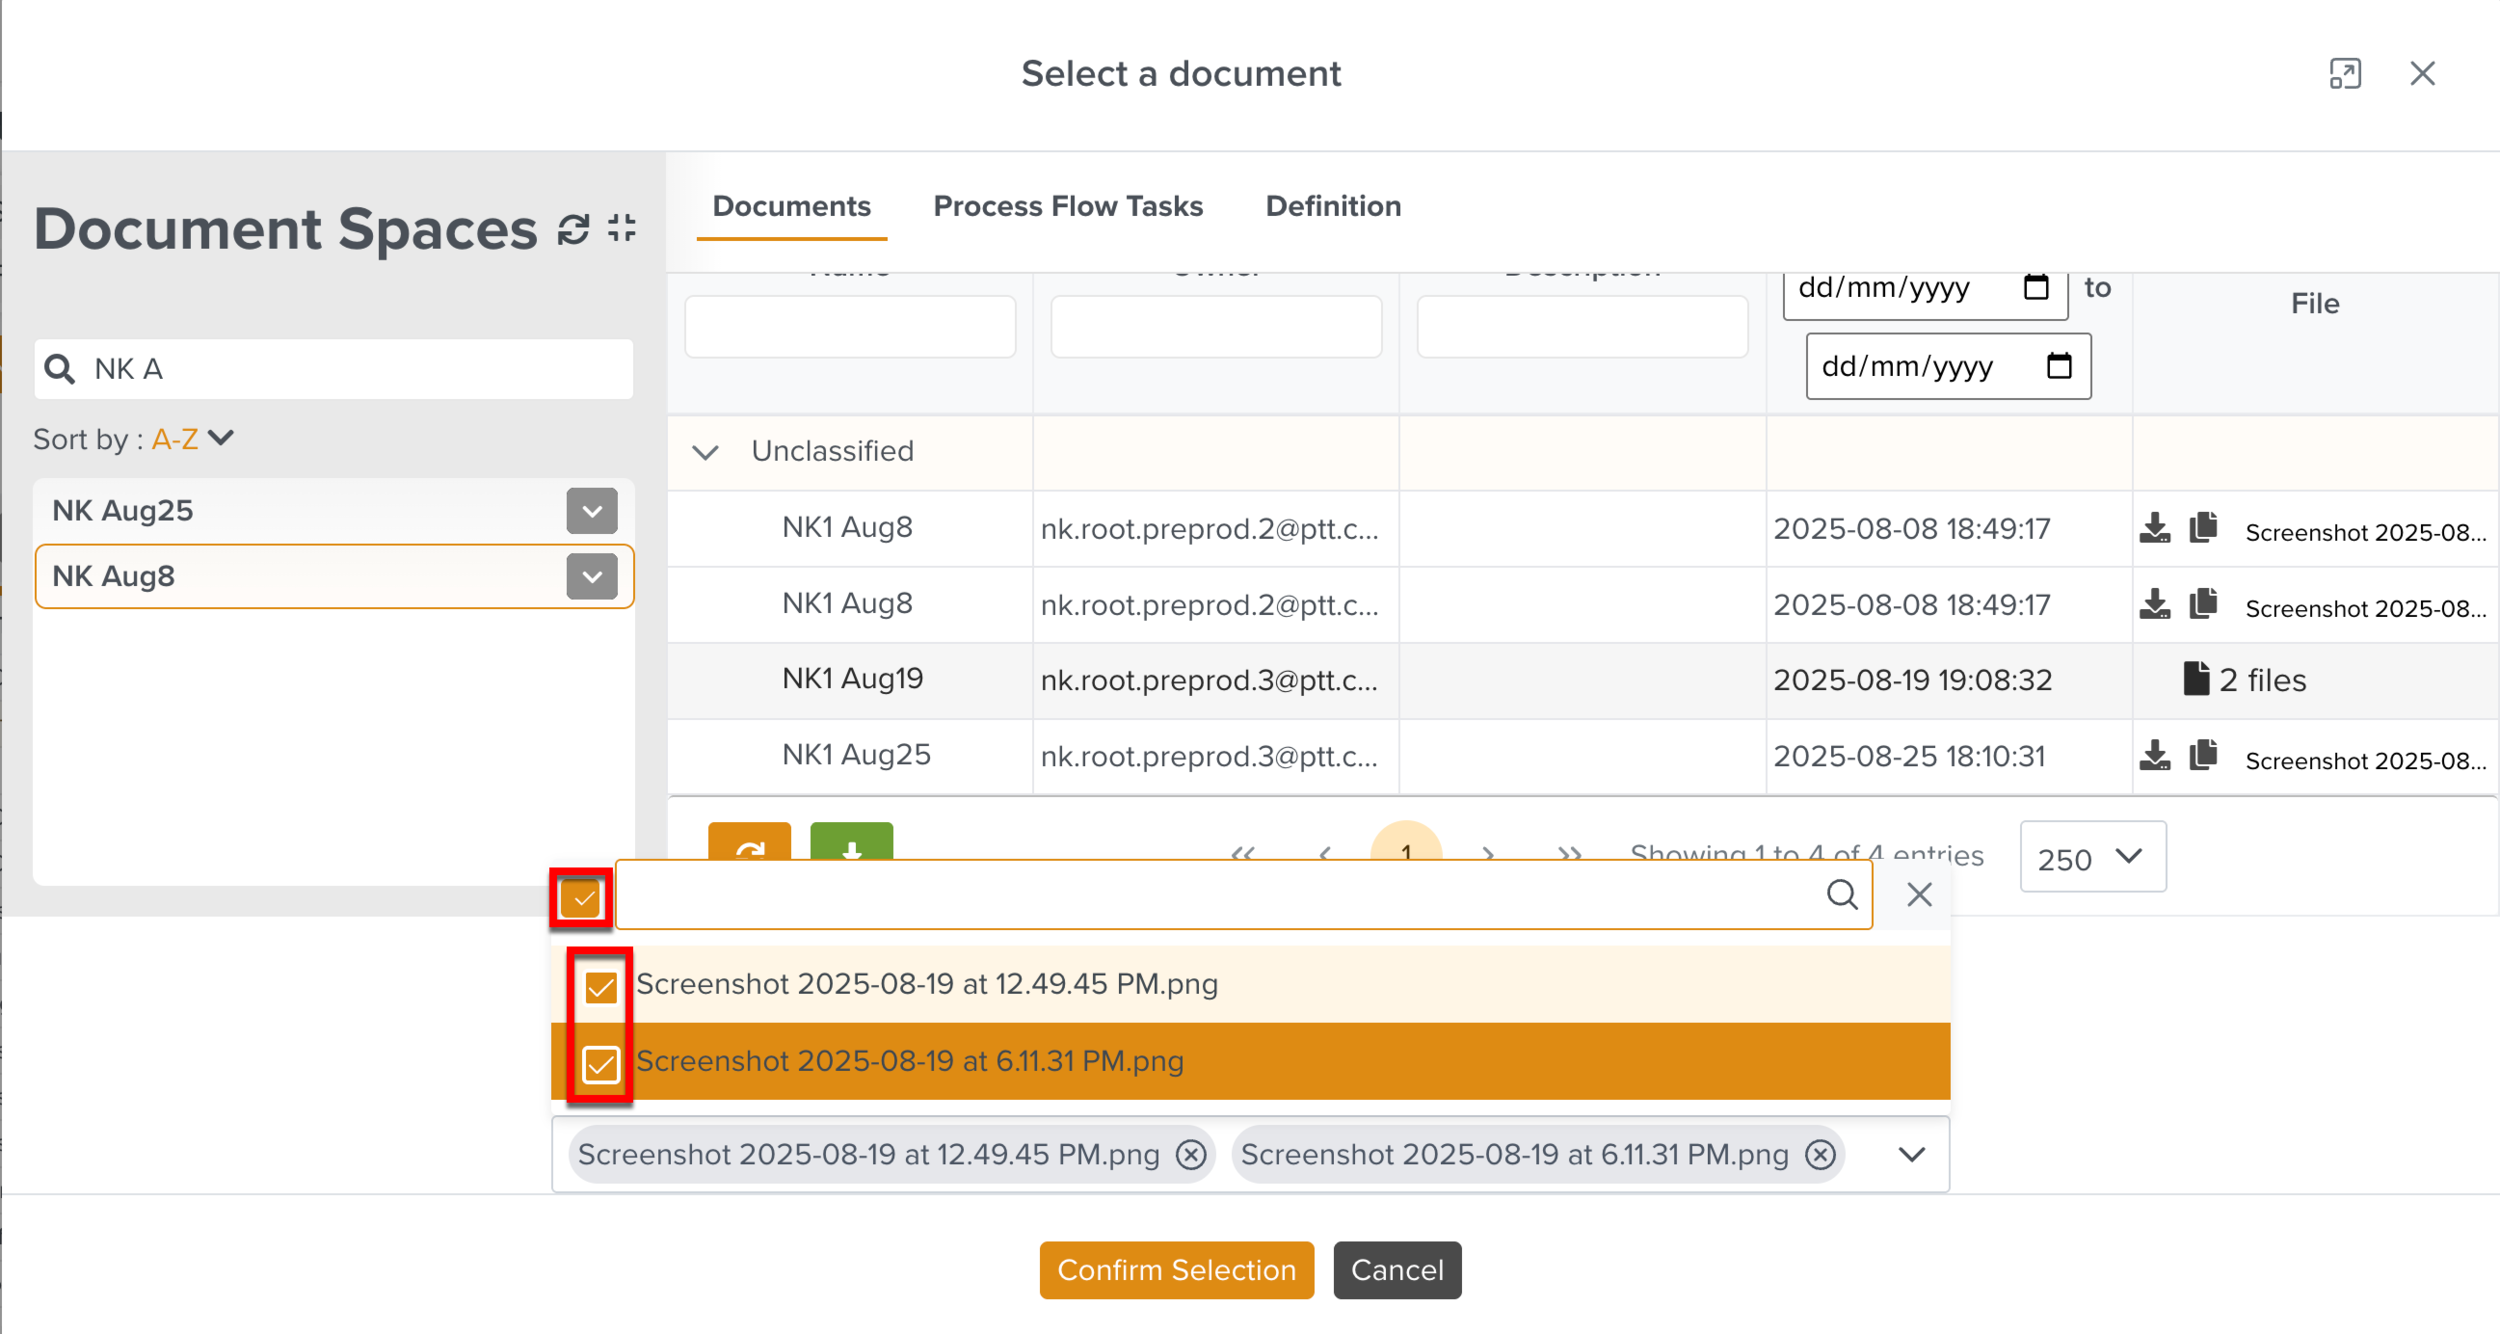Remove the 12.49.45 PM.png chip
The width and height of the screenshot is (2500, 1334).
point(1190,1155)
